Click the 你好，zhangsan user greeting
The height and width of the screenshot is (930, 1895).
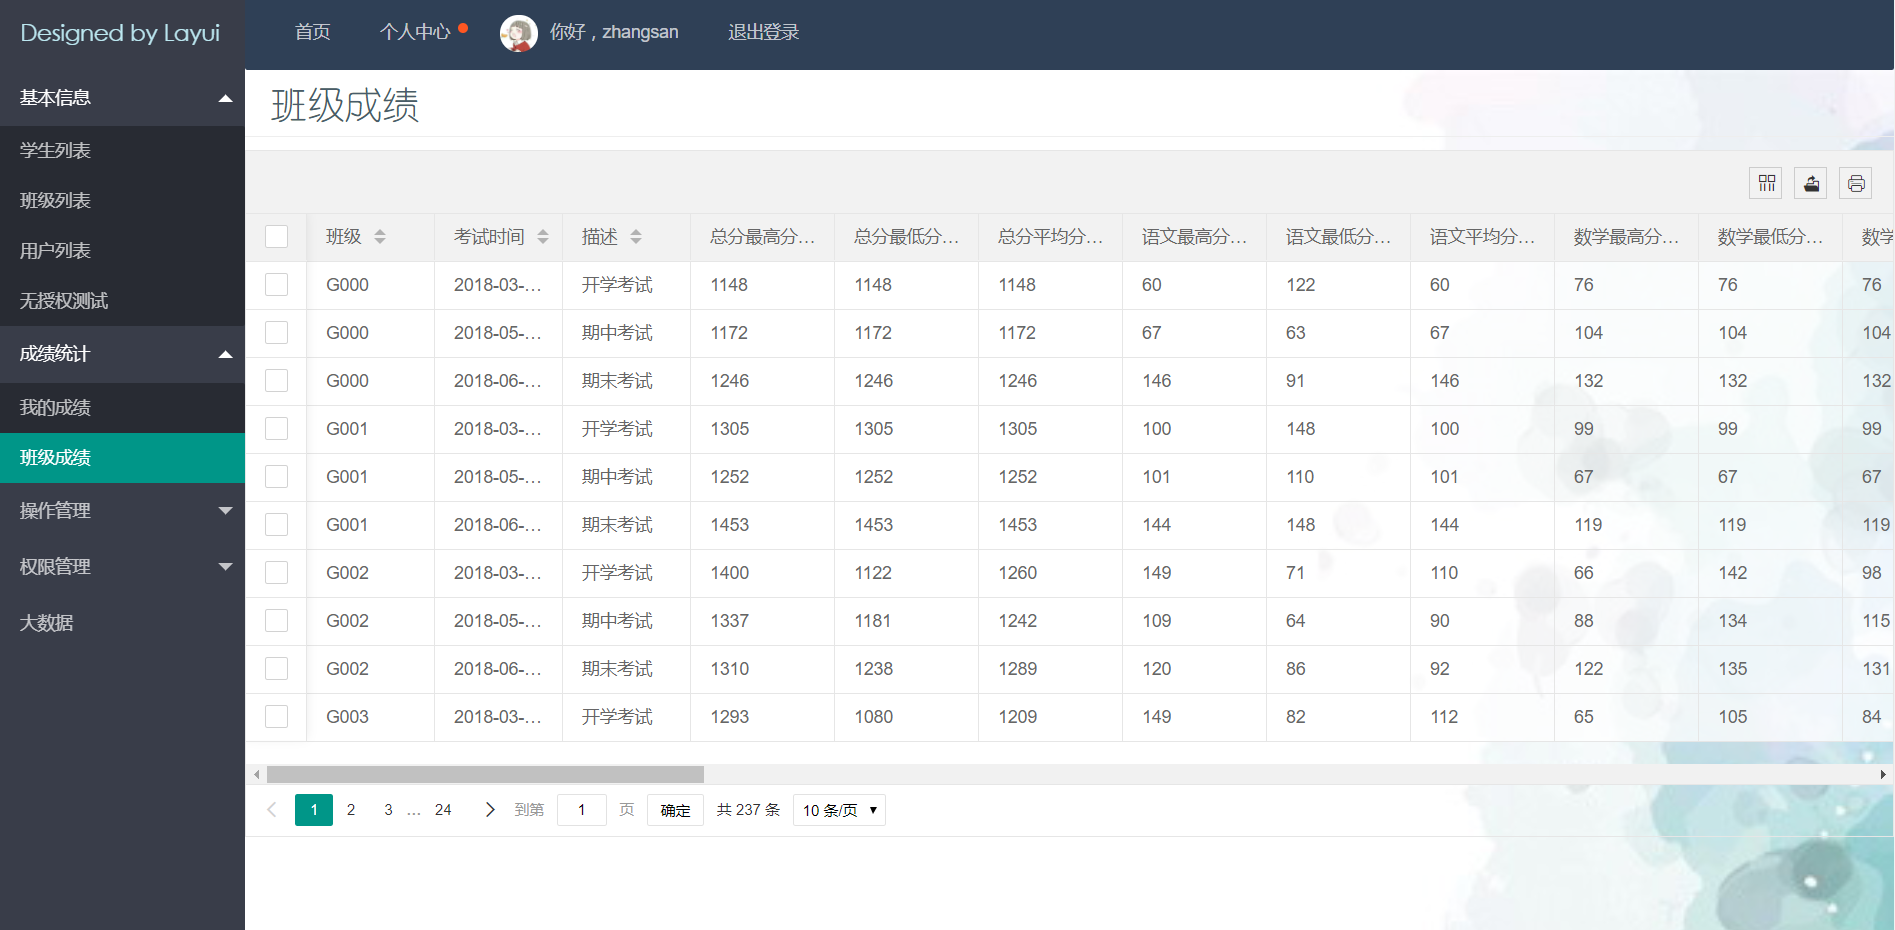[614, 33]
